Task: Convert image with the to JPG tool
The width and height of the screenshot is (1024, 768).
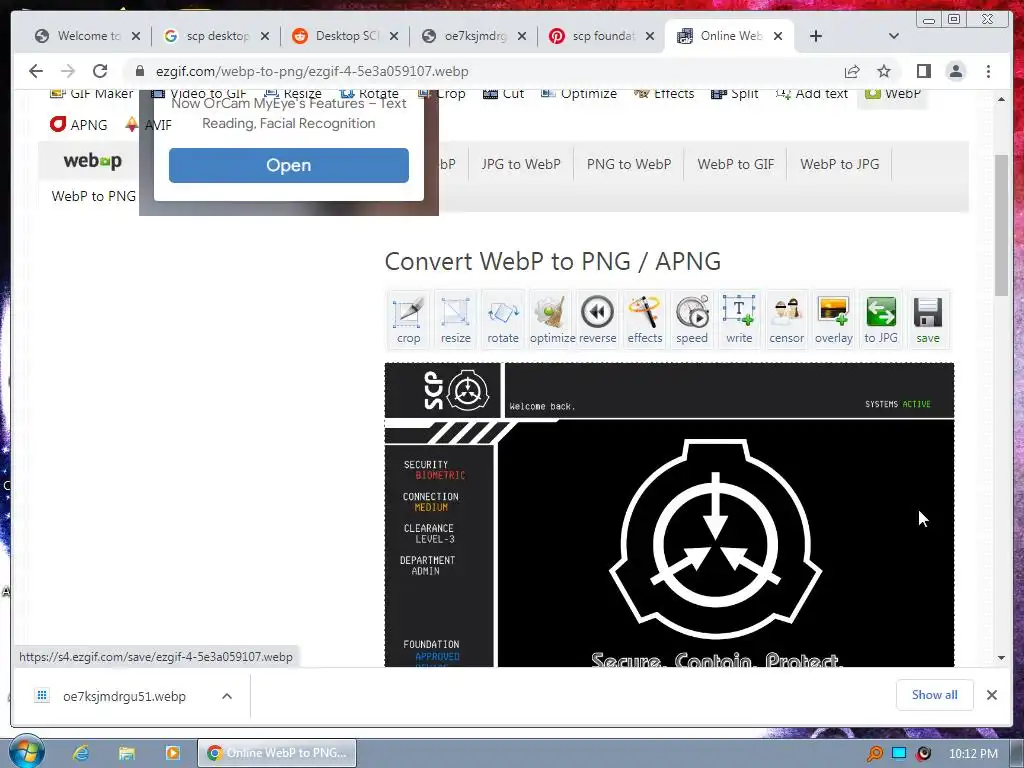Action: [x=880, y=319]
